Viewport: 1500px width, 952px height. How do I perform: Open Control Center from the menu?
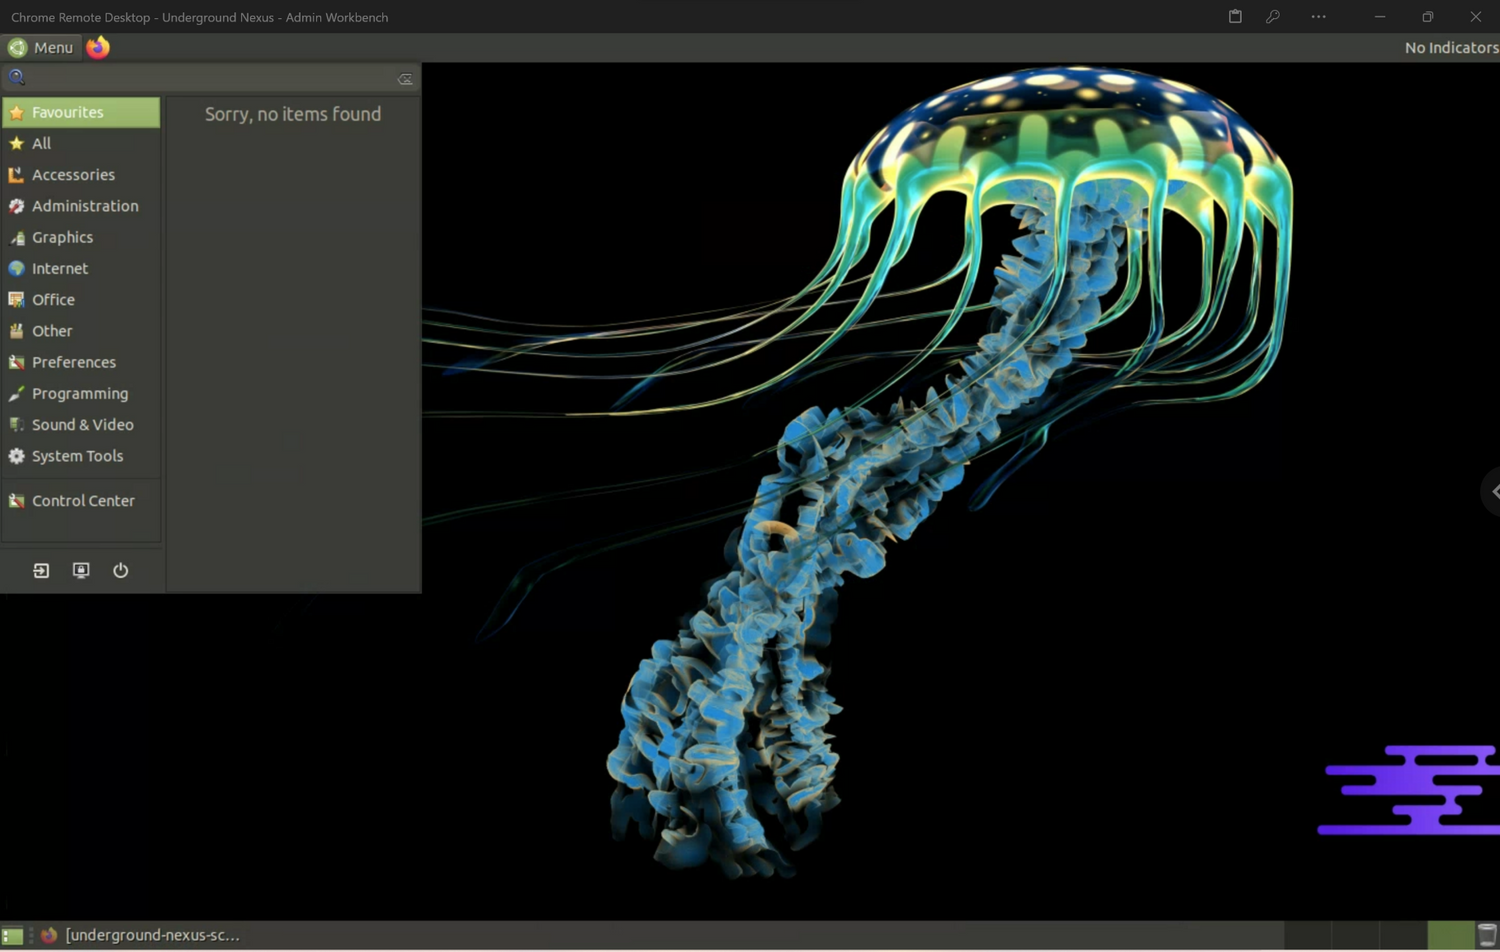pyautogui.click(x=83, y=501)
